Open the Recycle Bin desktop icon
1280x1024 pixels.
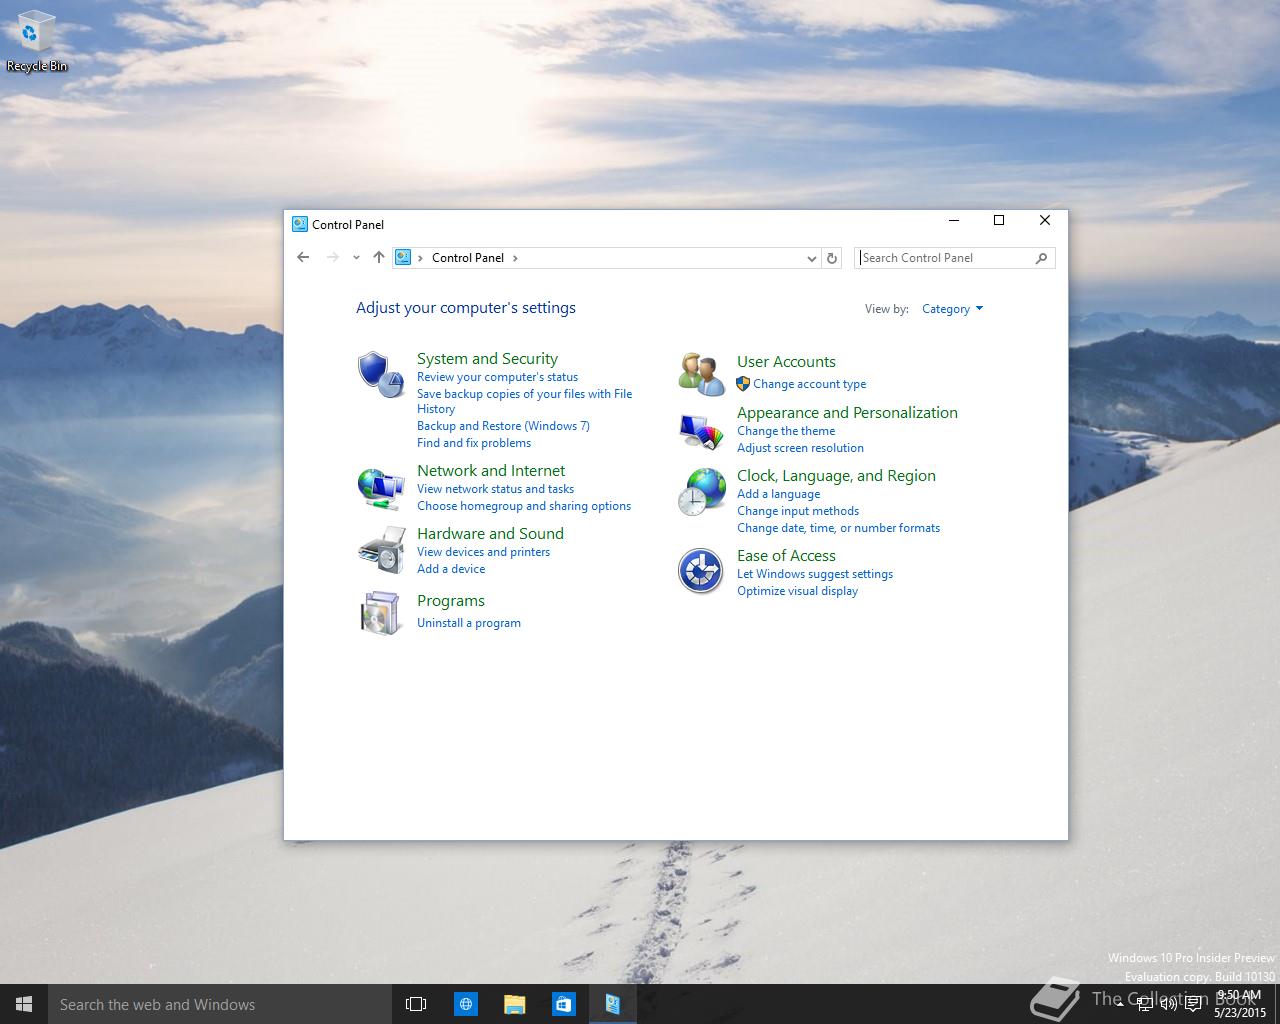(37, 41)
